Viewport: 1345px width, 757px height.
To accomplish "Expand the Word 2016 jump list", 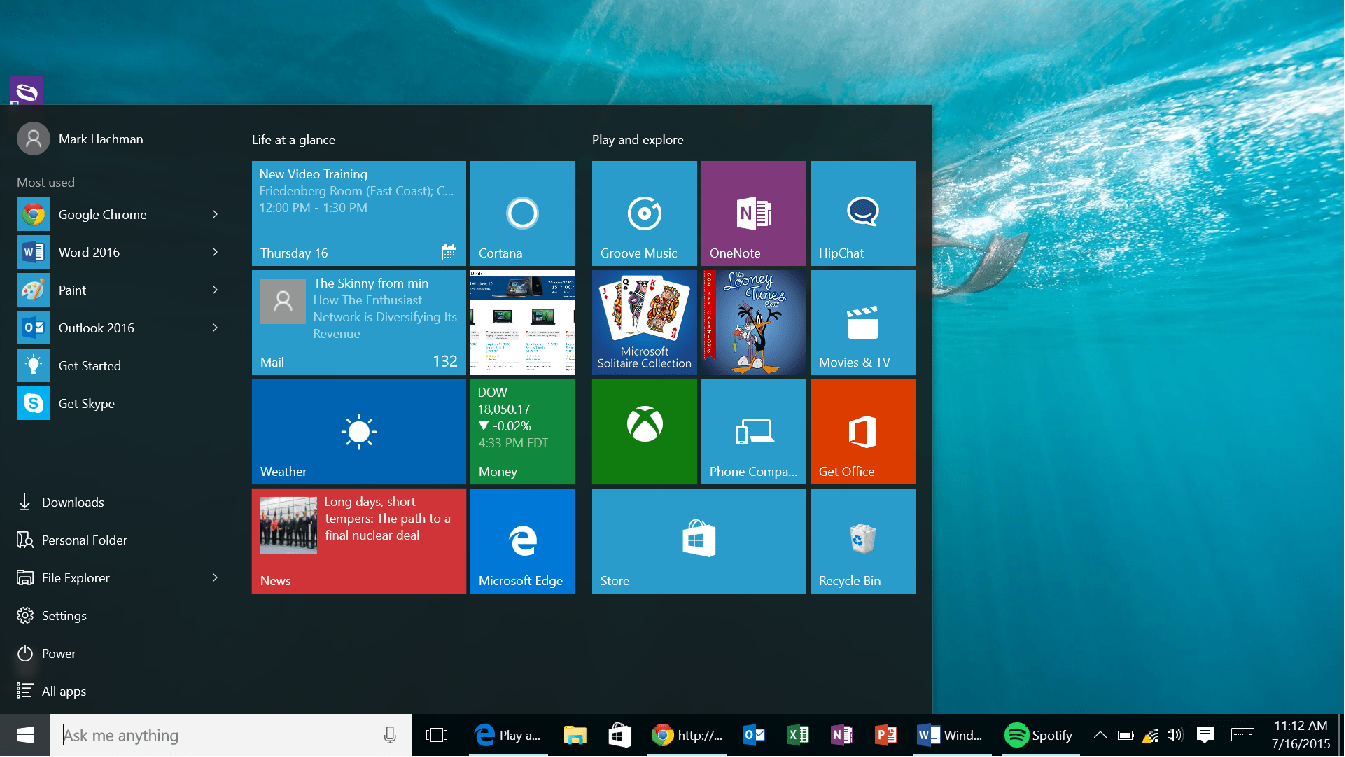I will click(x=216, y=252).
